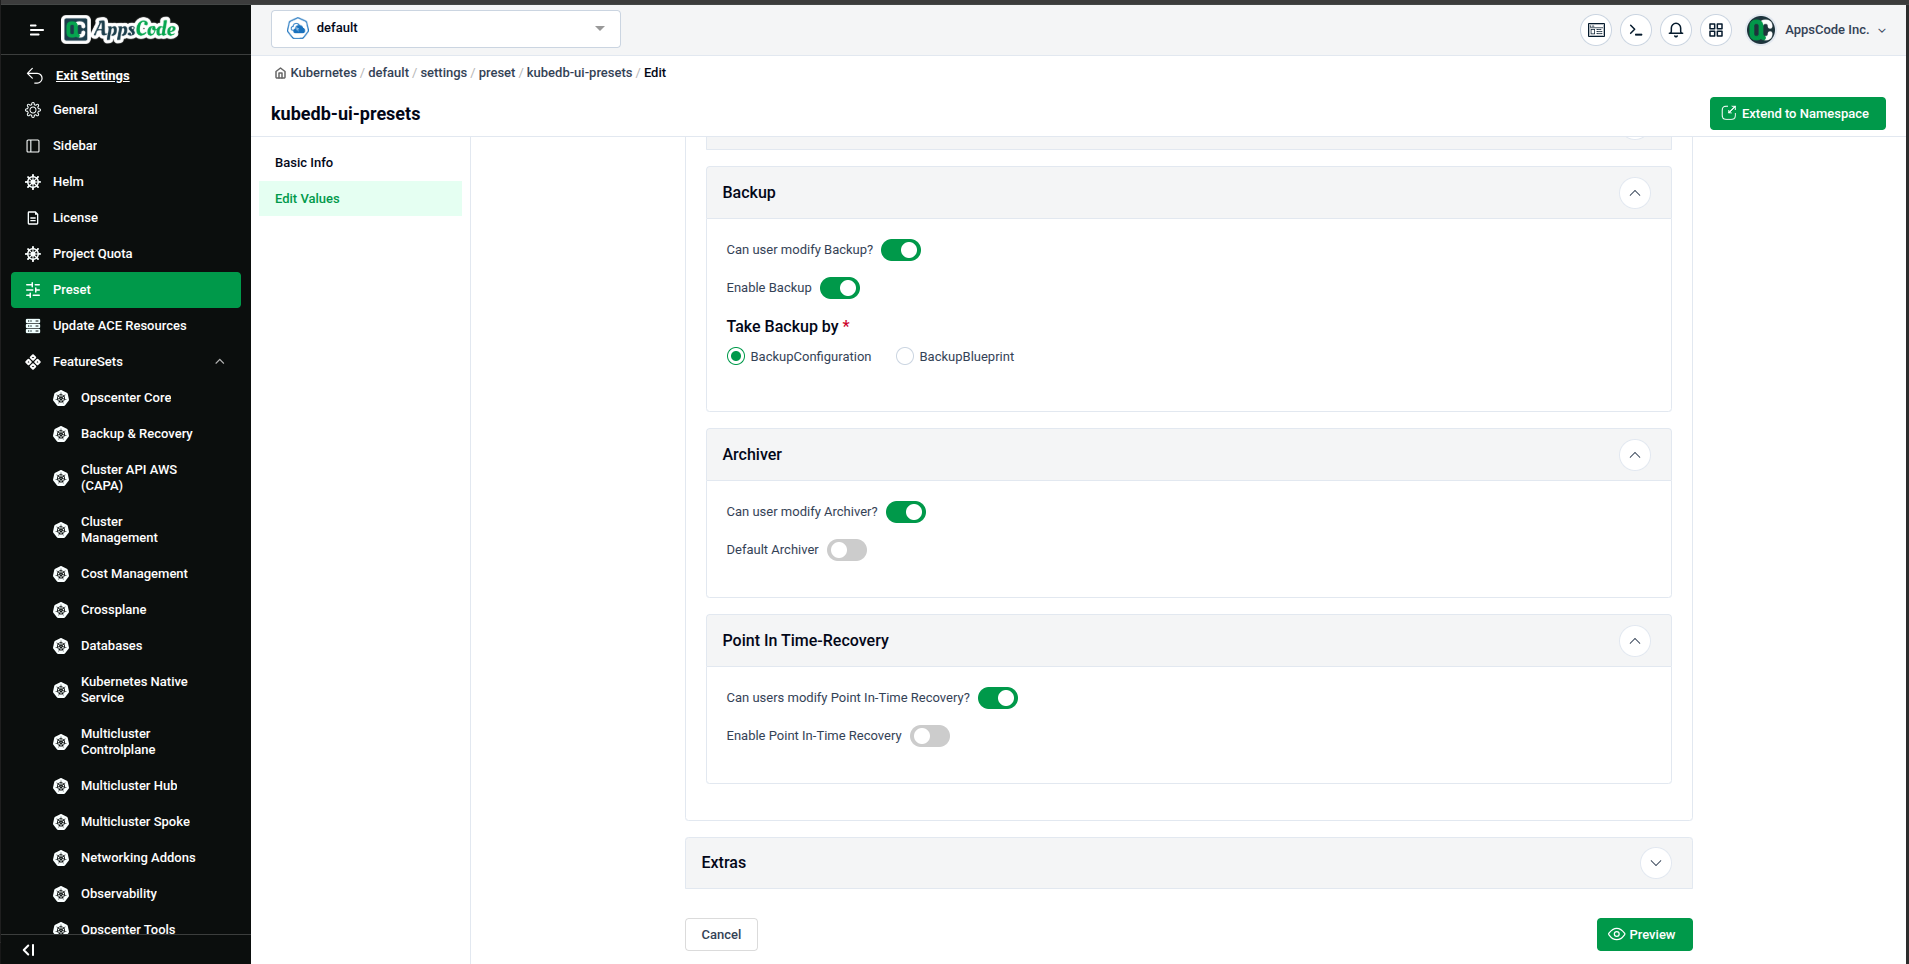1909x964 pixels.
Task: Click the Exit Settings back arrow icon
Action: [x=33, y=75]
